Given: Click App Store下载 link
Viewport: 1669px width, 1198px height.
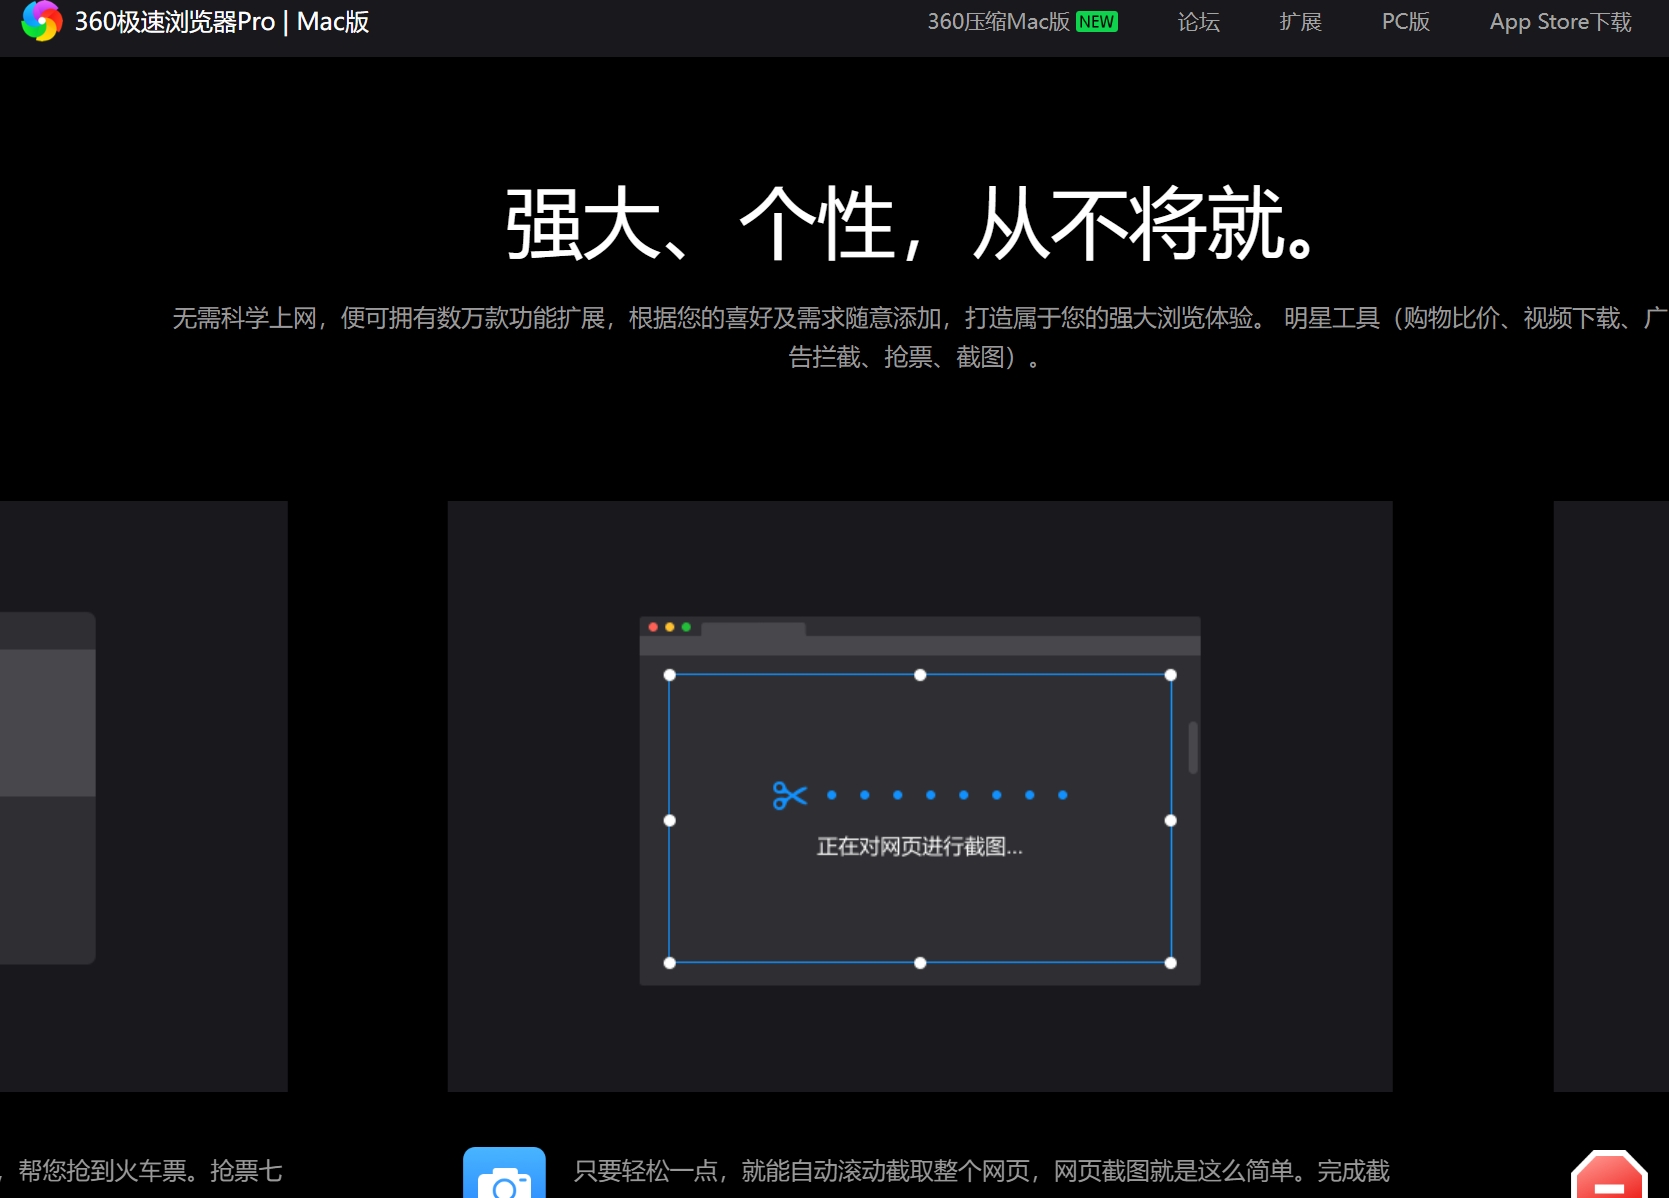Looking at the screenshot, I should click(x=1560, y=22).
